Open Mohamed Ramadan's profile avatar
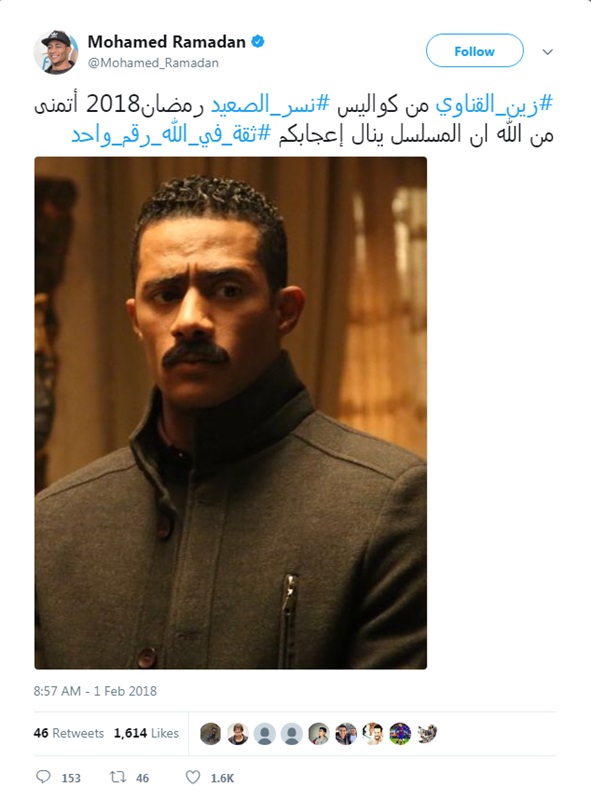Viewport: 591px width, 800px height. 56,52
